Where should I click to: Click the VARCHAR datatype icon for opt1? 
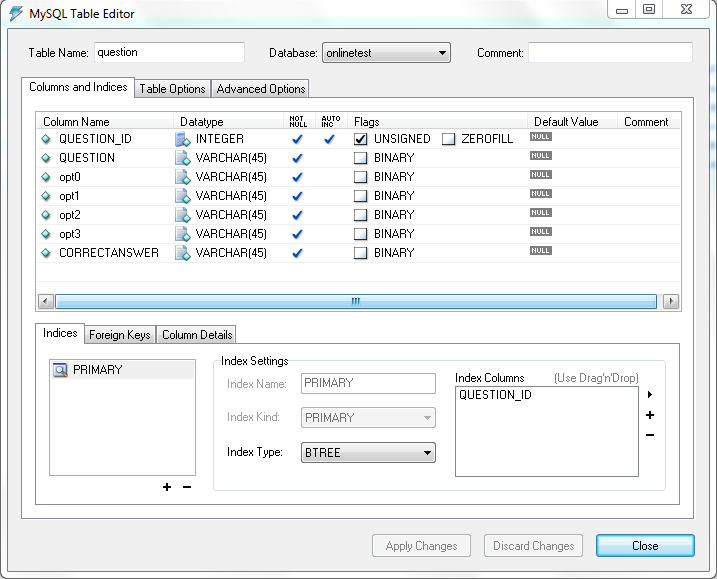point(183,196)
